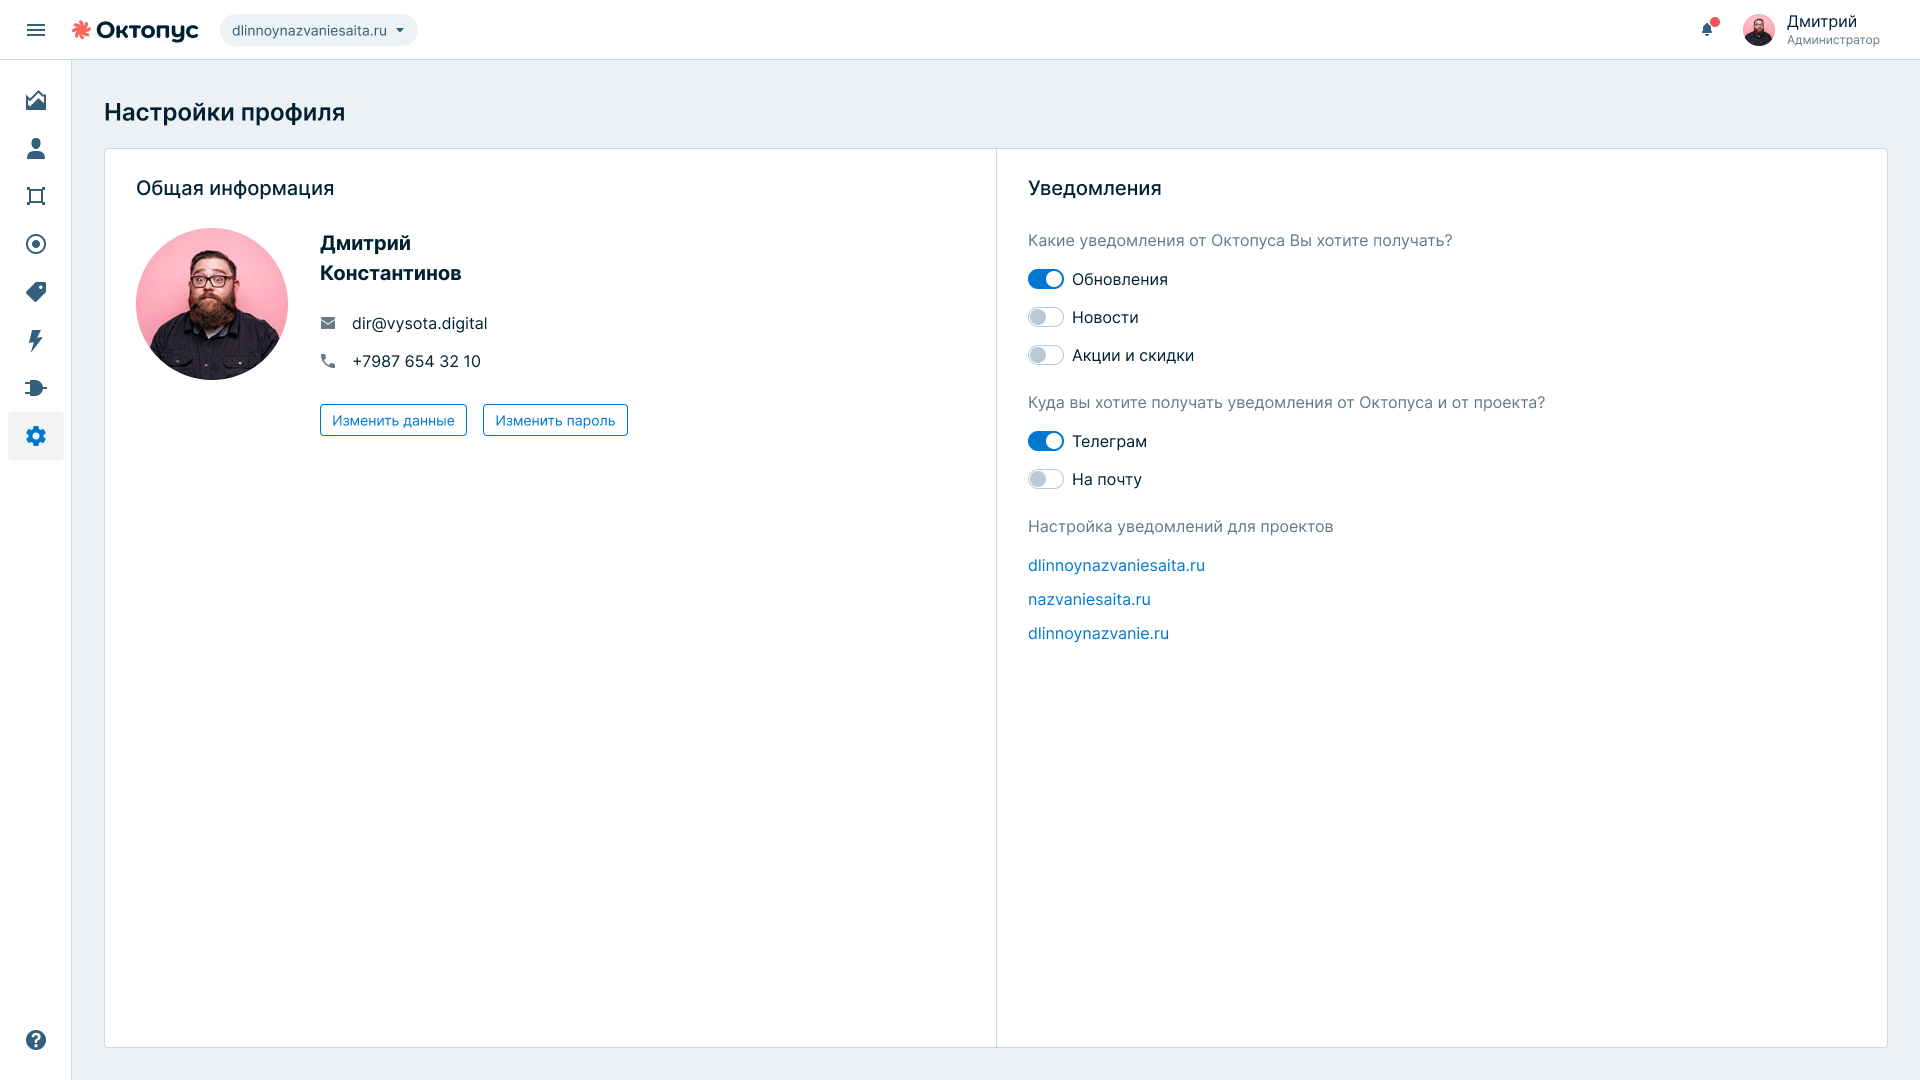Viewport: 1920px width, 1080px height.
Task: Click the Изменить данные button
Action: point(393,420)
